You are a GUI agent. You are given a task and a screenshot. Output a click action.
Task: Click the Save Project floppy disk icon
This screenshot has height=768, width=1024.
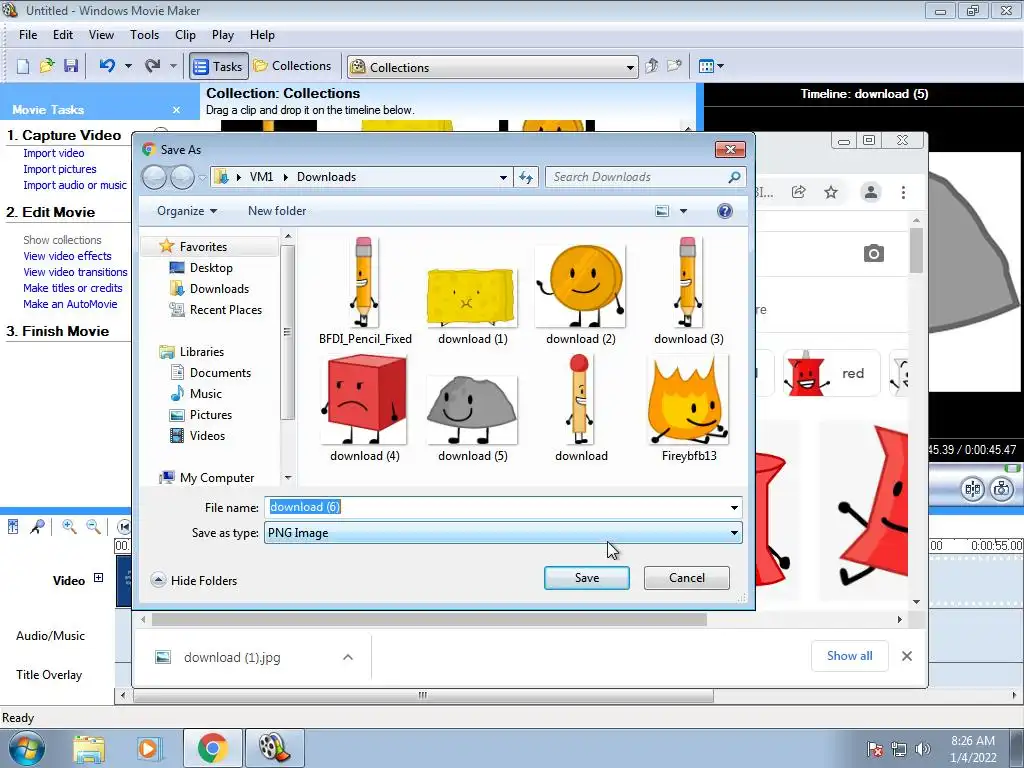(x=71, y=66)
